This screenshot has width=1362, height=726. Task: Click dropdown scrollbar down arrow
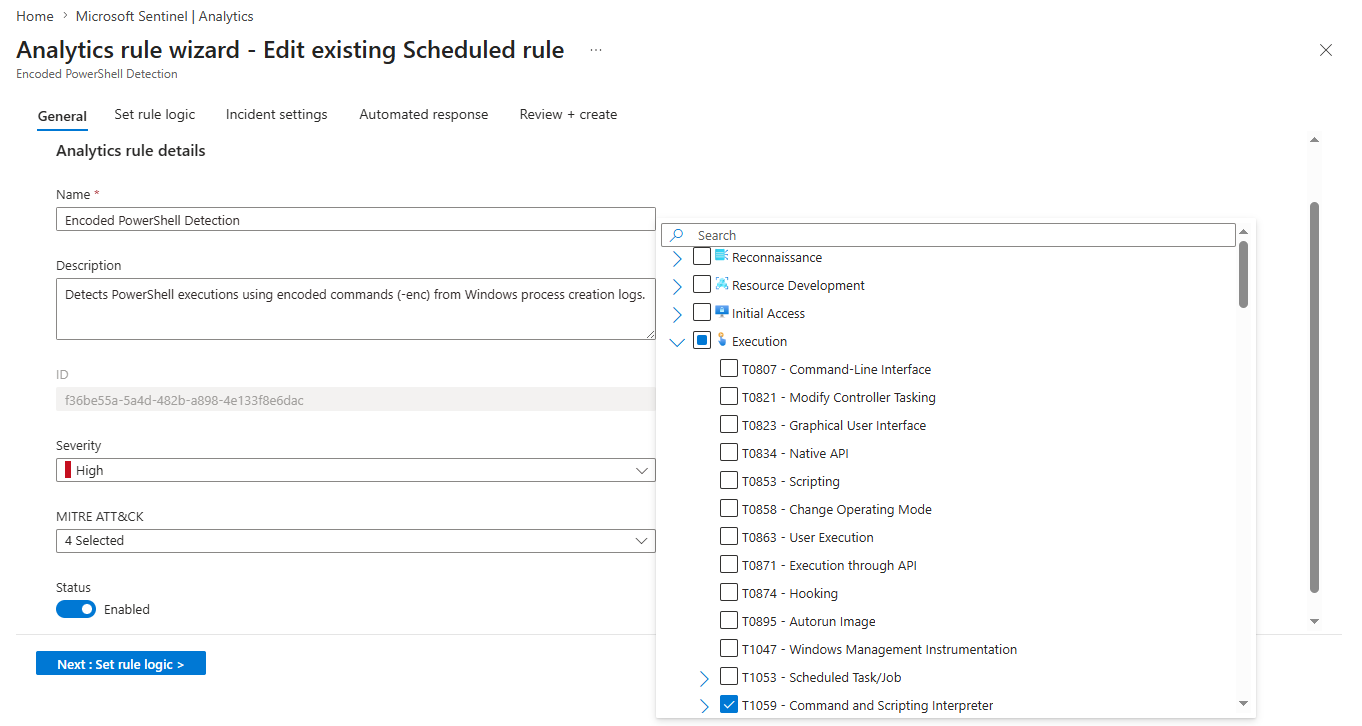tap(1243, 704)
